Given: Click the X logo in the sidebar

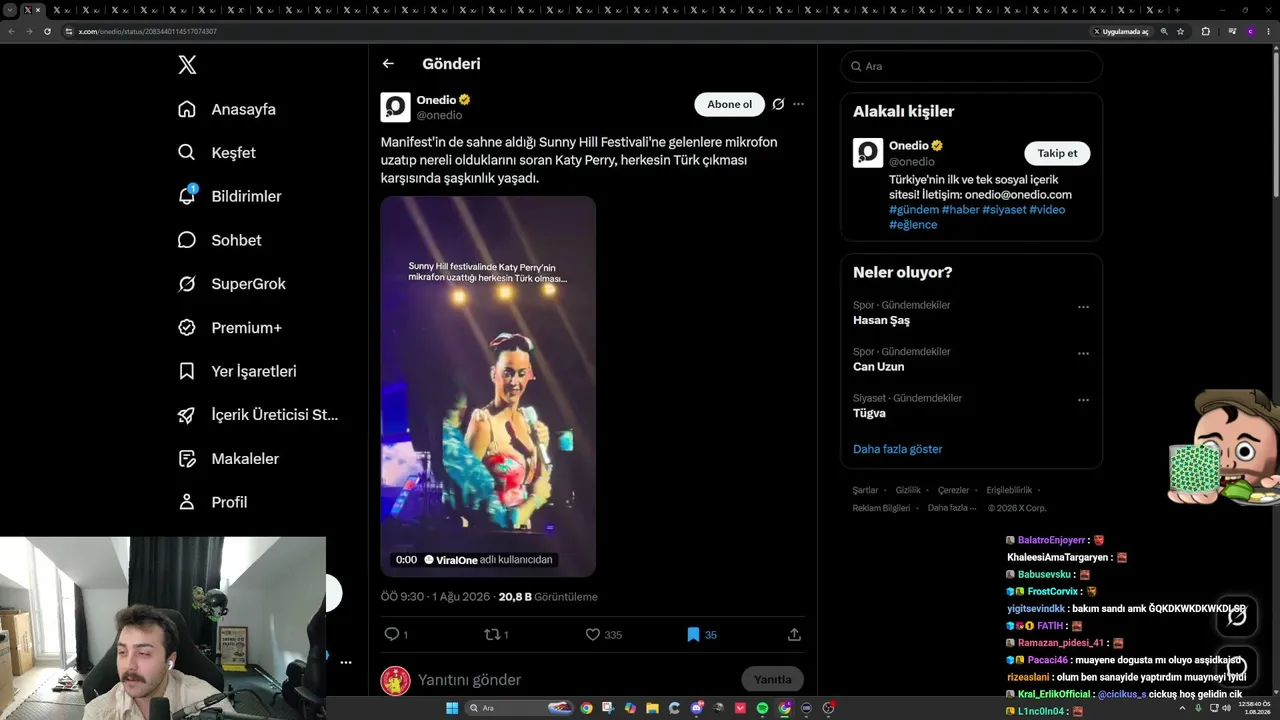Looking at the screenshot, I should coord(187,65).
